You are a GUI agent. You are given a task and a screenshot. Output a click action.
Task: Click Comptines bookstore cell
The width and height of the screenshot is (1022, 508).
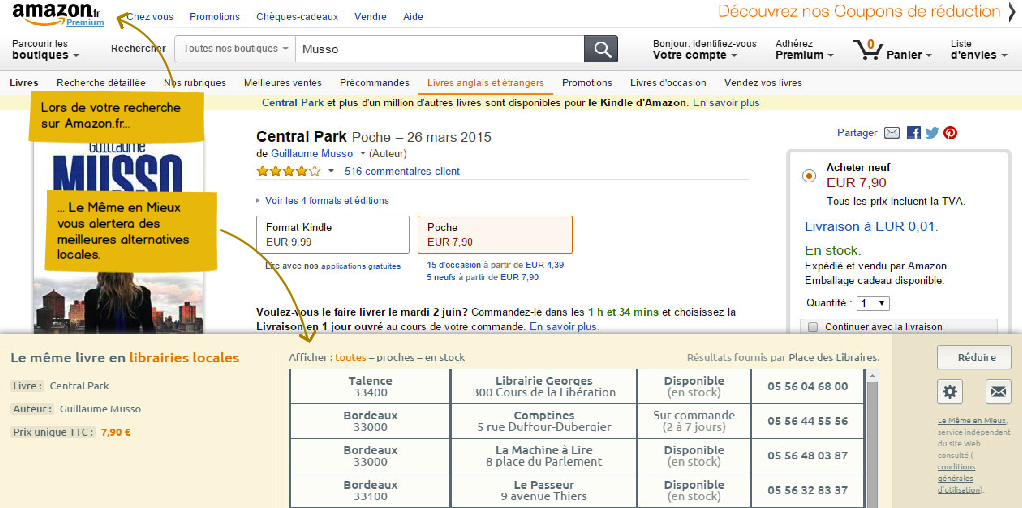(544, 421)
